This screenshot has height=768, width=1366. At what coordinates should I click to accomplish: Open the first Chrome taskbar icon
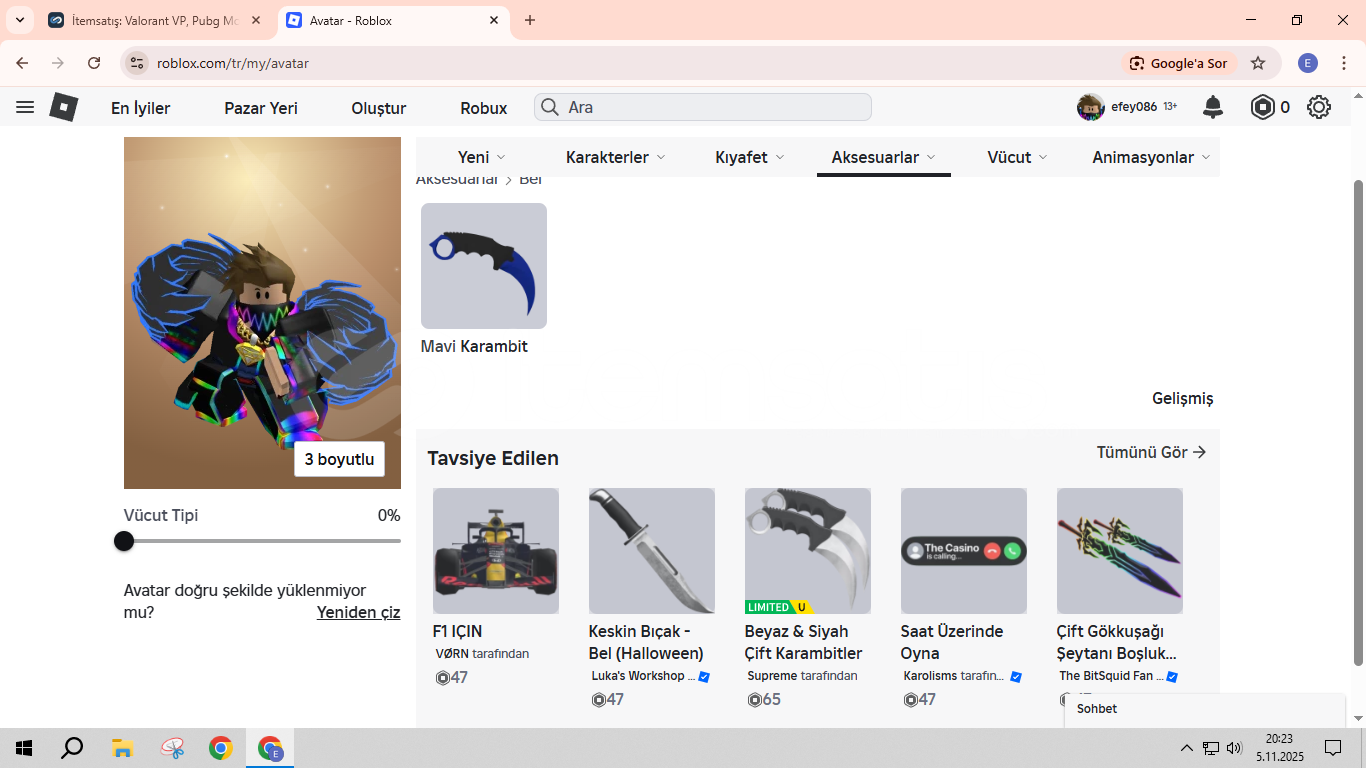(221, 748)
